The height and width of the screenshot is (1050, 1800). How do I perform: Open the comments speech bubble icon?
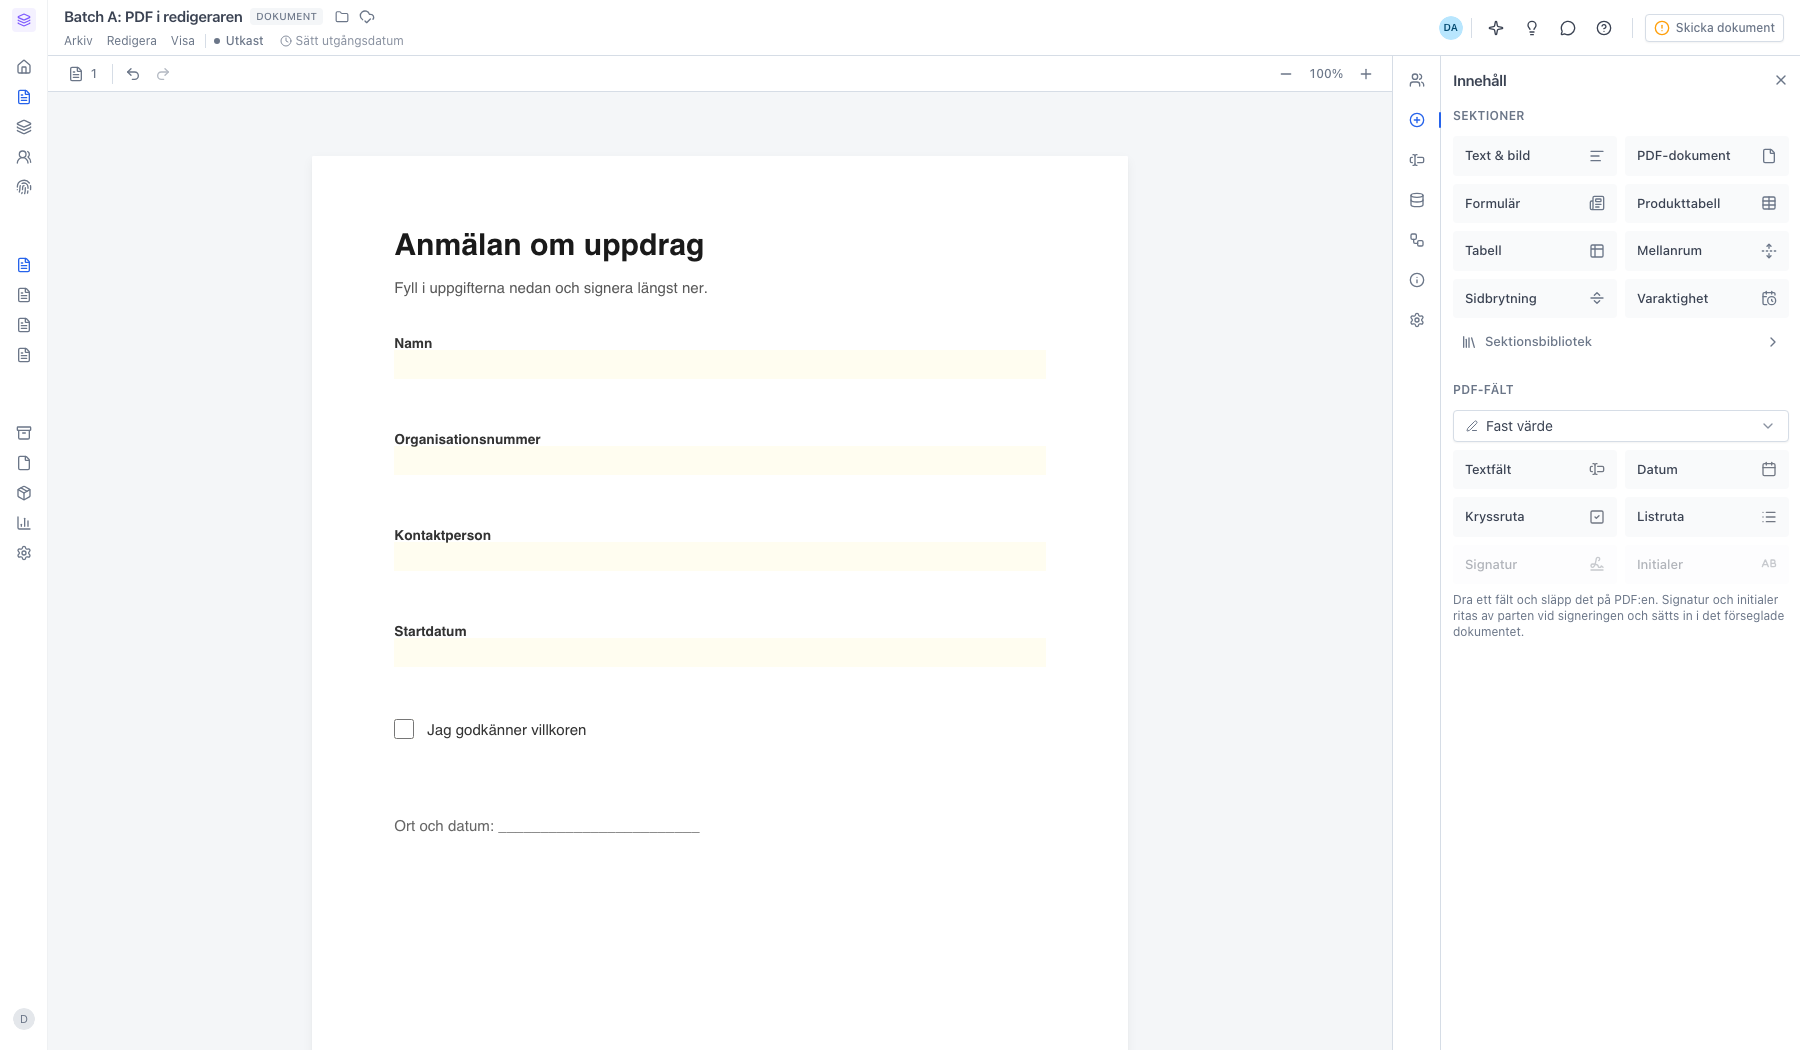1568,28
